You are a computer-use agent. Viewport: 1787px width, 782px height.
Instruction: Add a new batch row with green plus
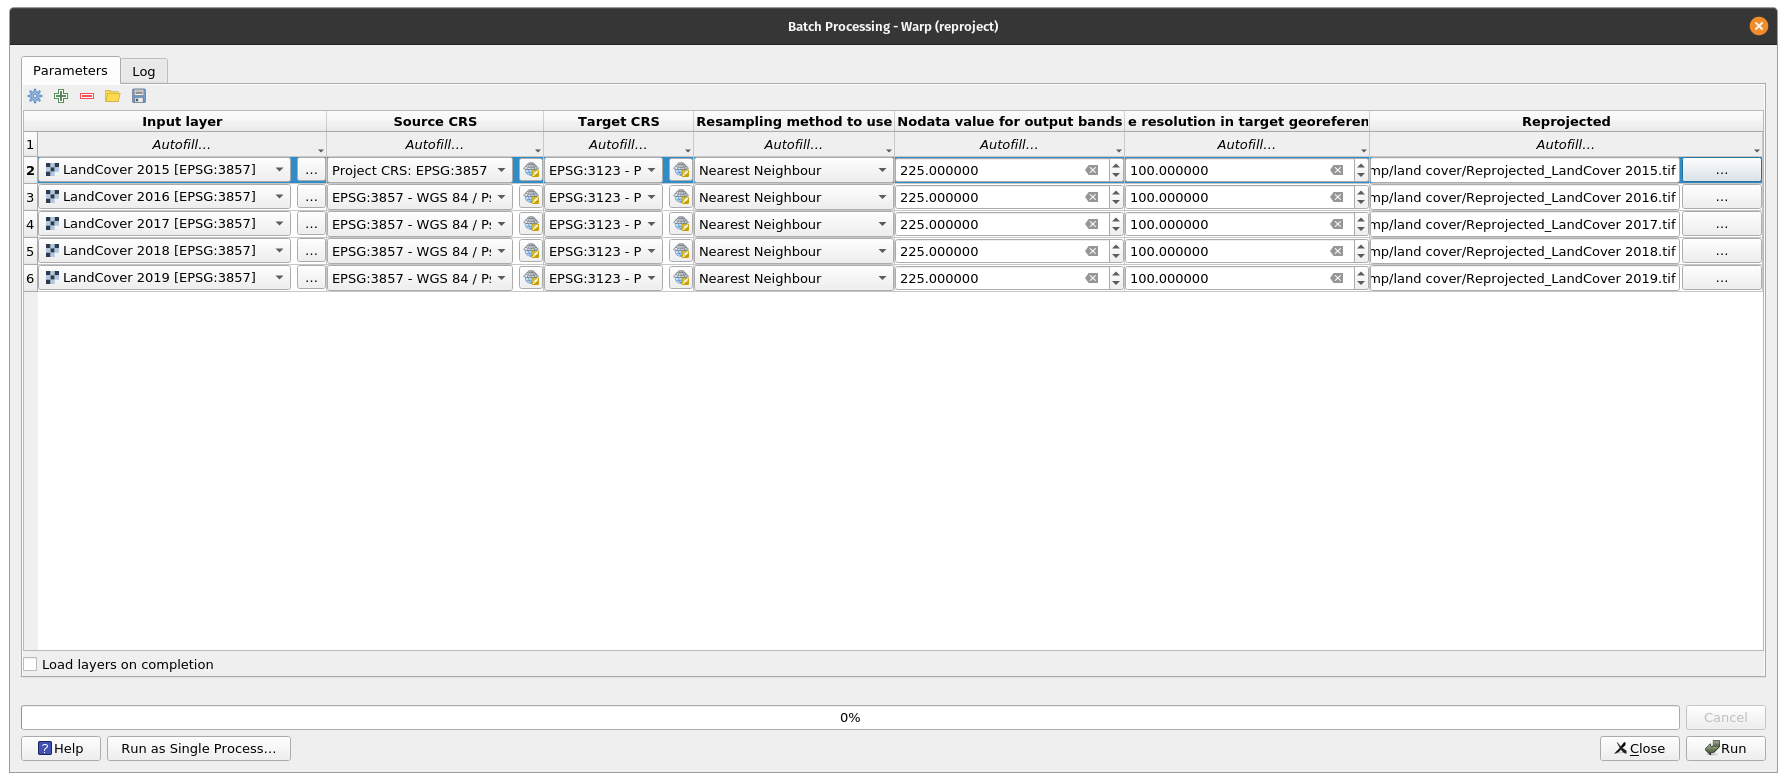pyautogui.click(x=61, y=96)
